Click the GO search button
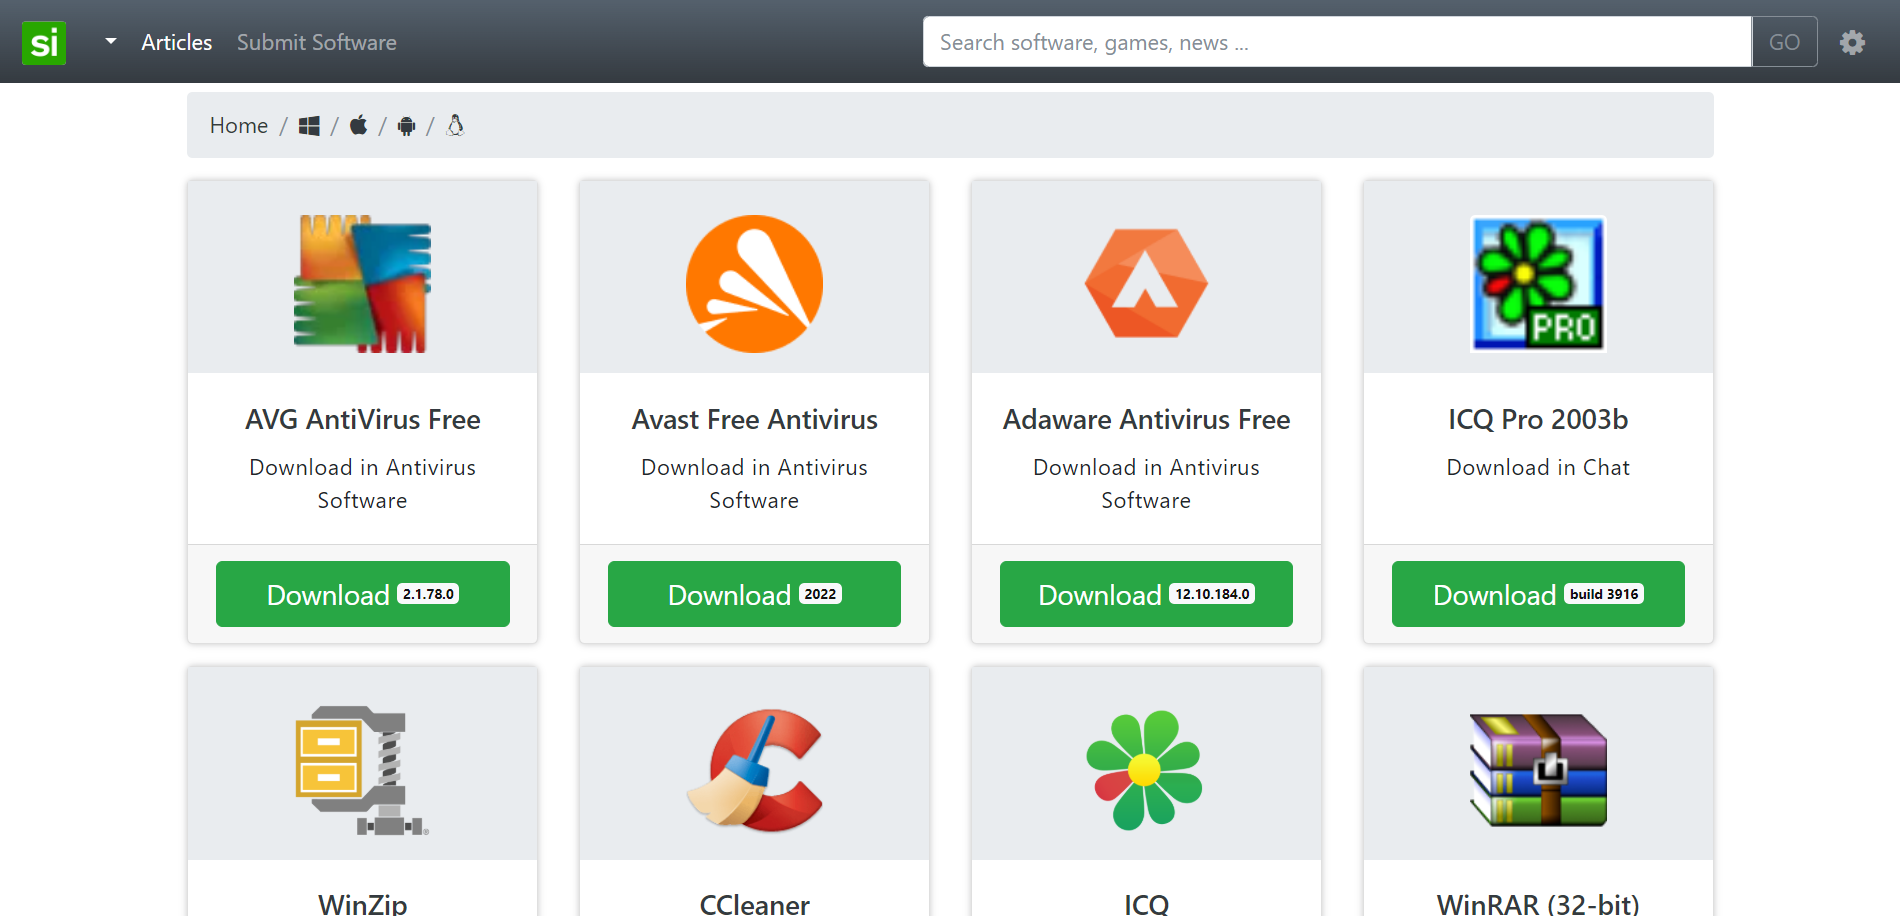The width and height of the screenshot is (1900, 916). pyautogui.click(x=1784, y=42)
